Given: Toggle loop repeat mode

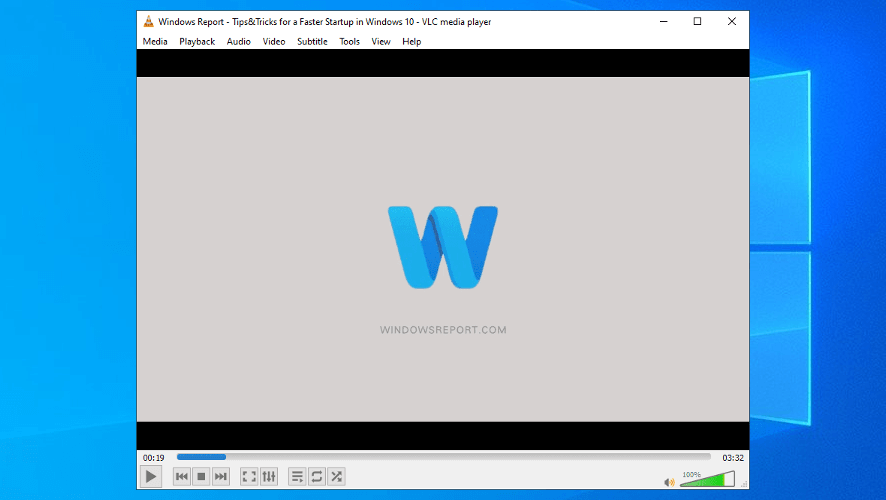Looking at the screenshot, I should [x=317, y=476].
